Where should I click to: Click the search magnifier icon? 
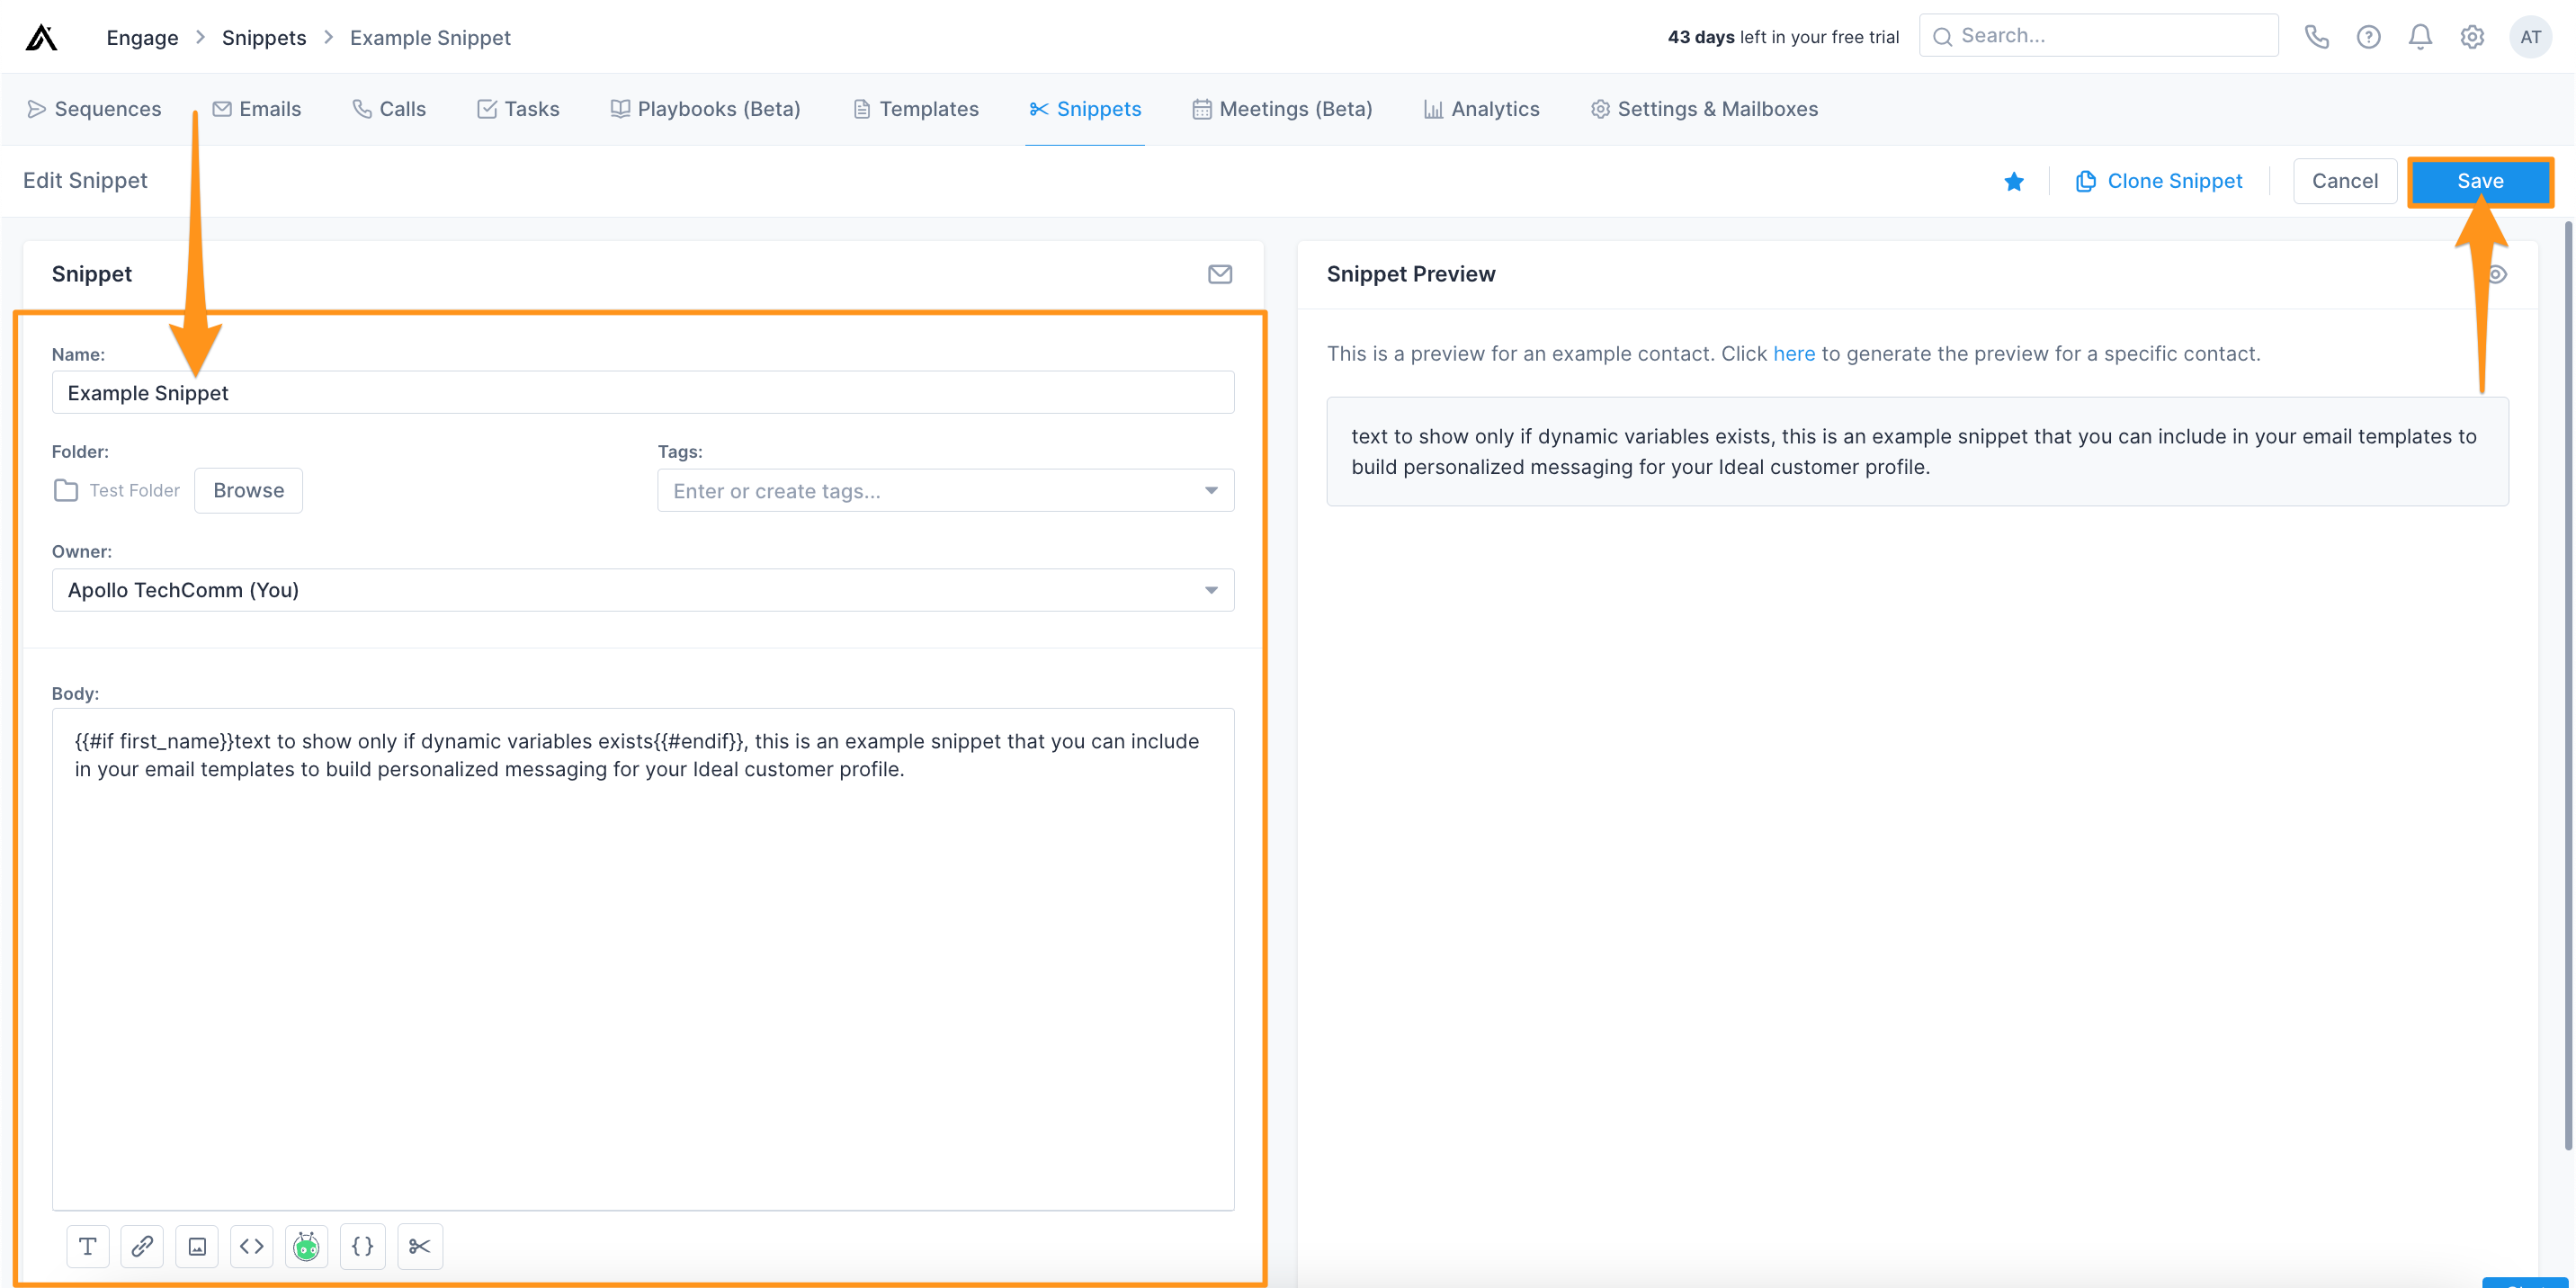1942,37
